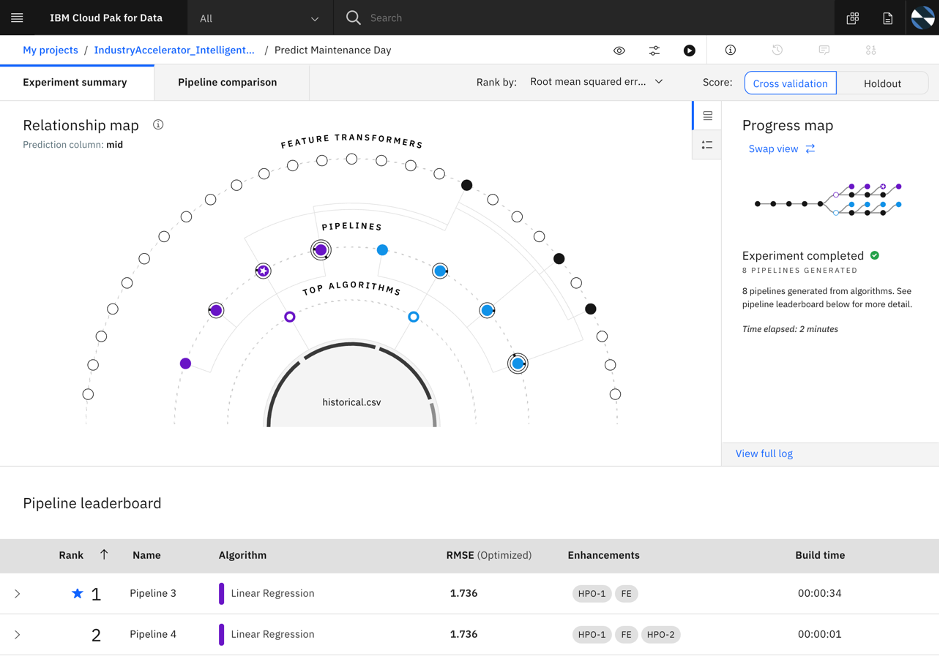
Task: Click the Enhancements column header
Action: pos(604,555)
